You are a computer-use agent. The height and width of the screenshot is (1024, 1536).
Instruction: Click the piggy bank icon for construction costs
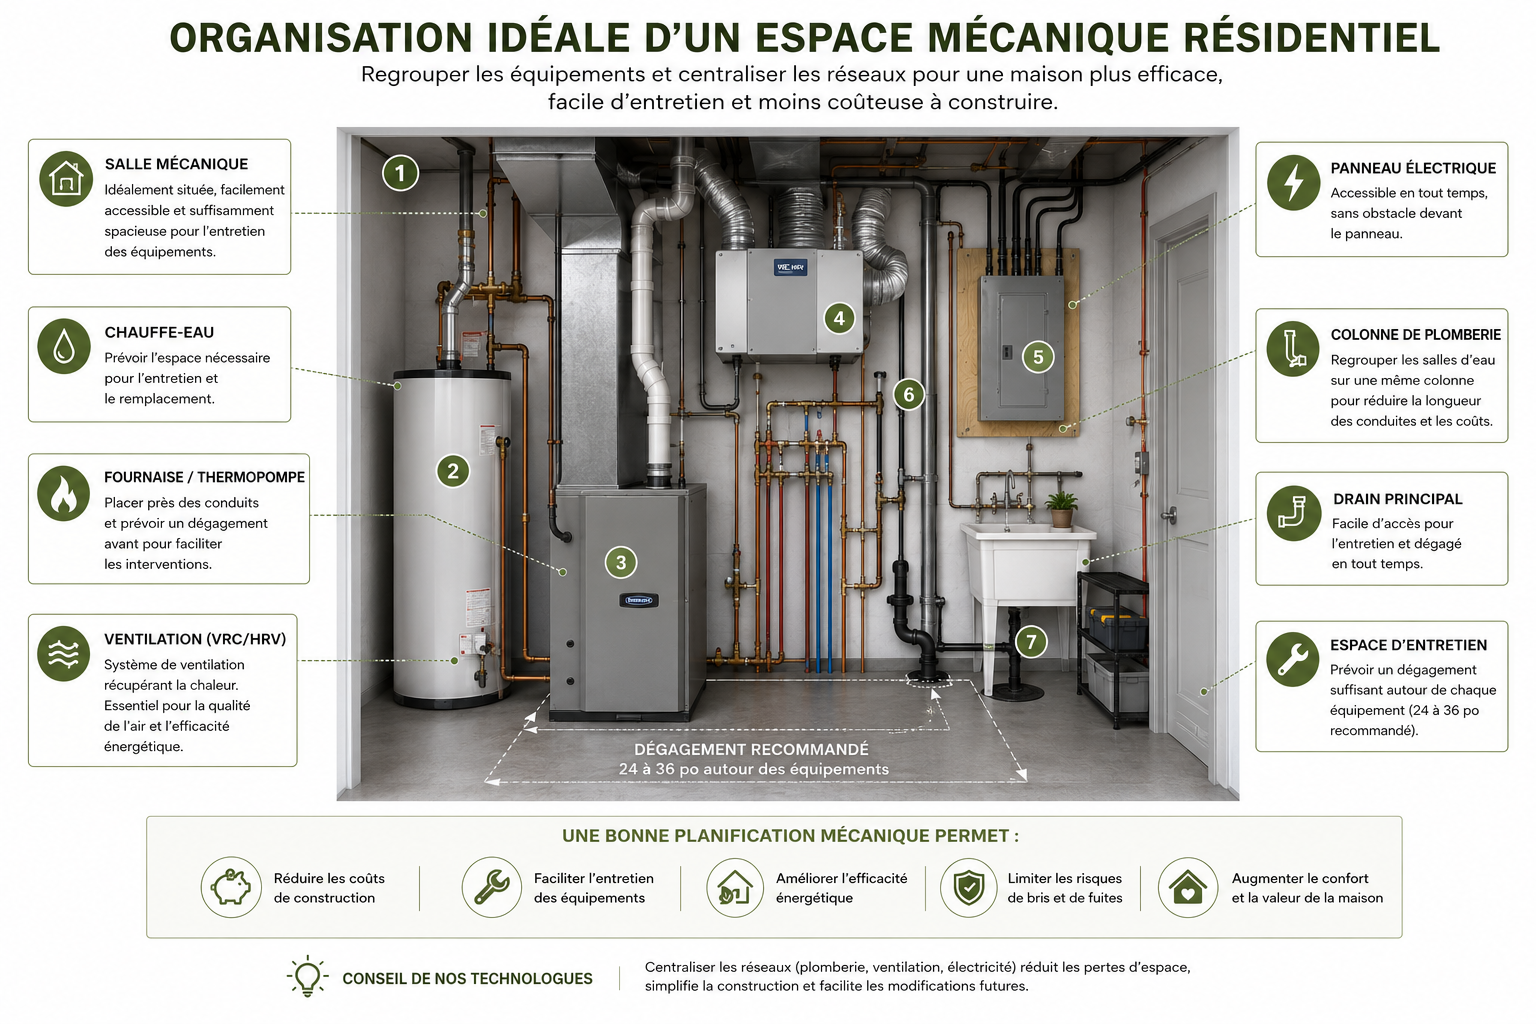pyautogui.click(x=231, y=887)
